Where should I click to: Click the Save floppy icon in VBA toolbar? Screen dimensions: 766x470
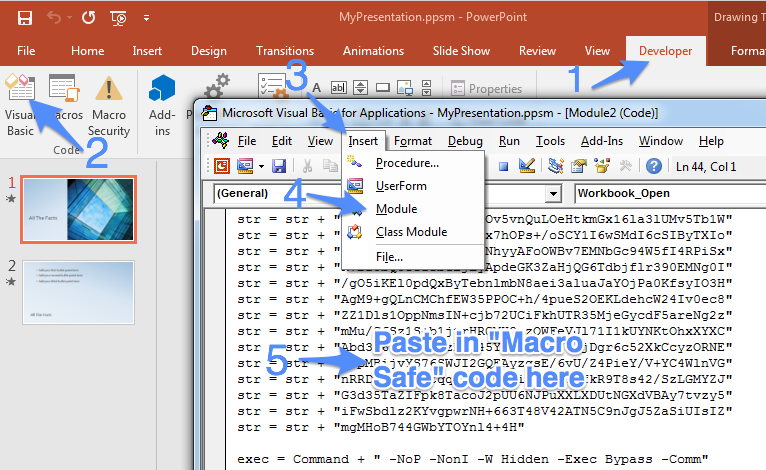pyautogui.click(x=279, y=166)
